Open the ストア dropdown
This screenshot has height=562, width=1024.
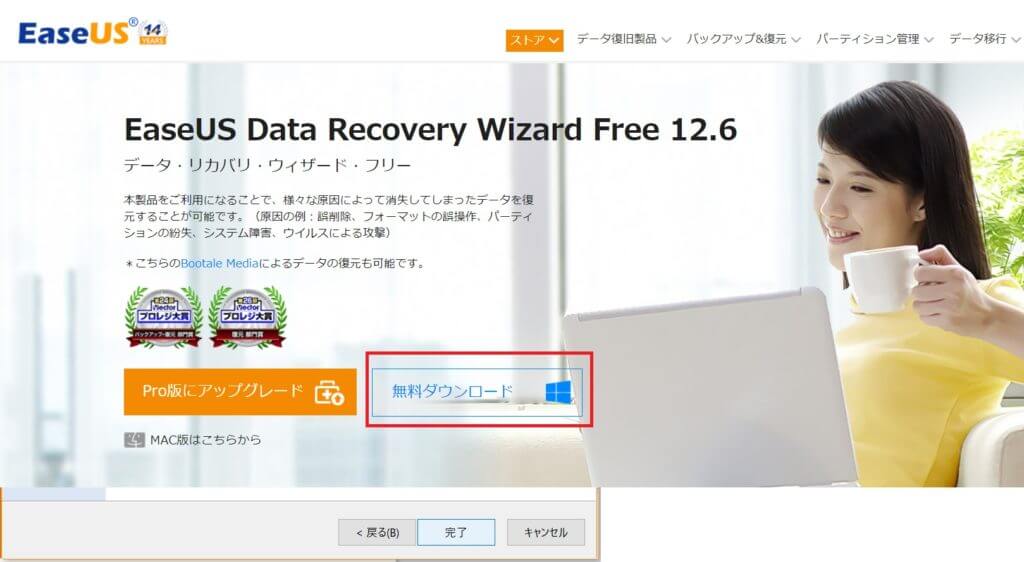(534, 40)
